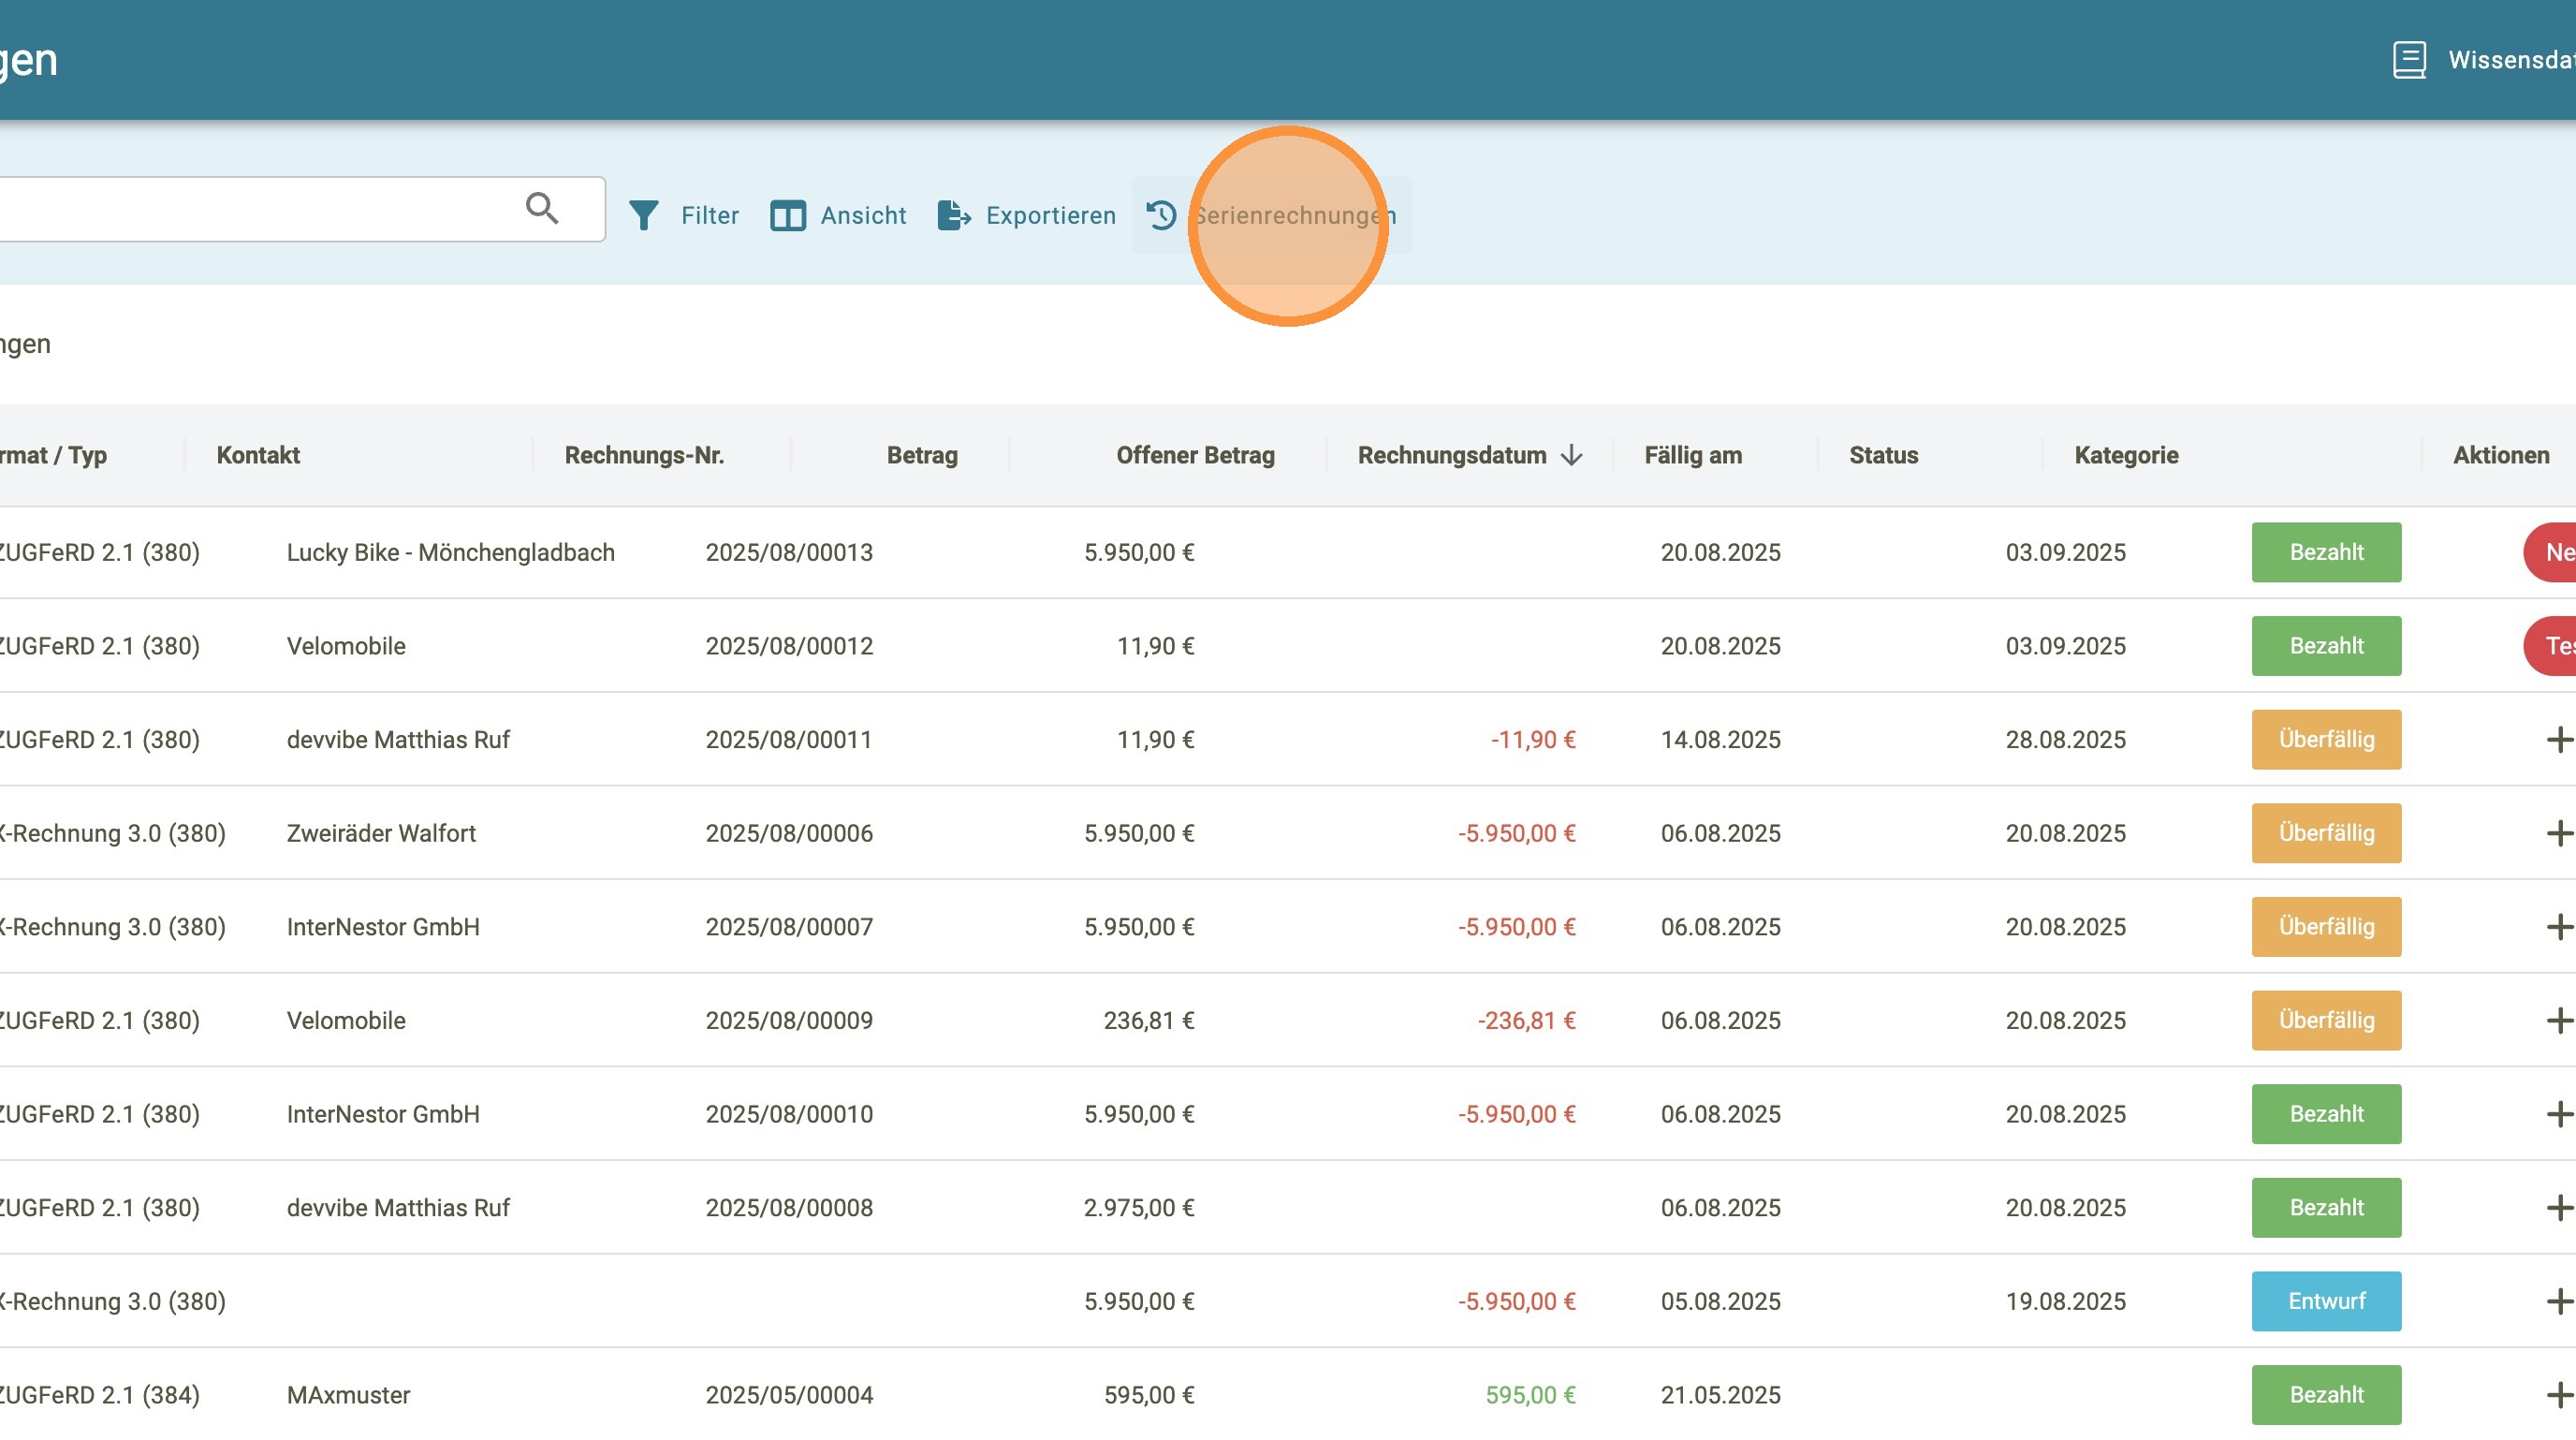Screen dimensions: 2576x1440
Task: Sort by Offener Betrag column header
Action: pyautogui.click(x=1195, y=456)
